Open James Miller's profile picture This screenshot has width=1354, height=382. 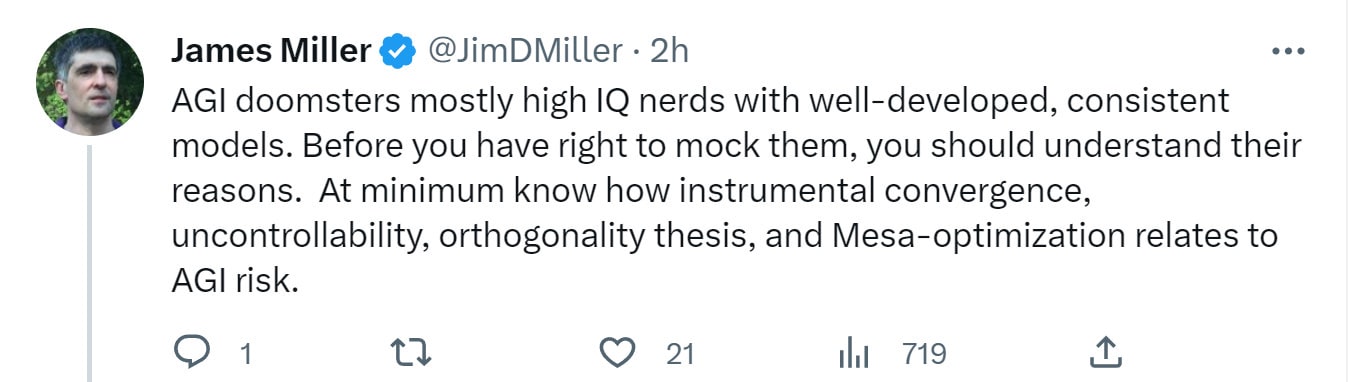click(90, 82)
